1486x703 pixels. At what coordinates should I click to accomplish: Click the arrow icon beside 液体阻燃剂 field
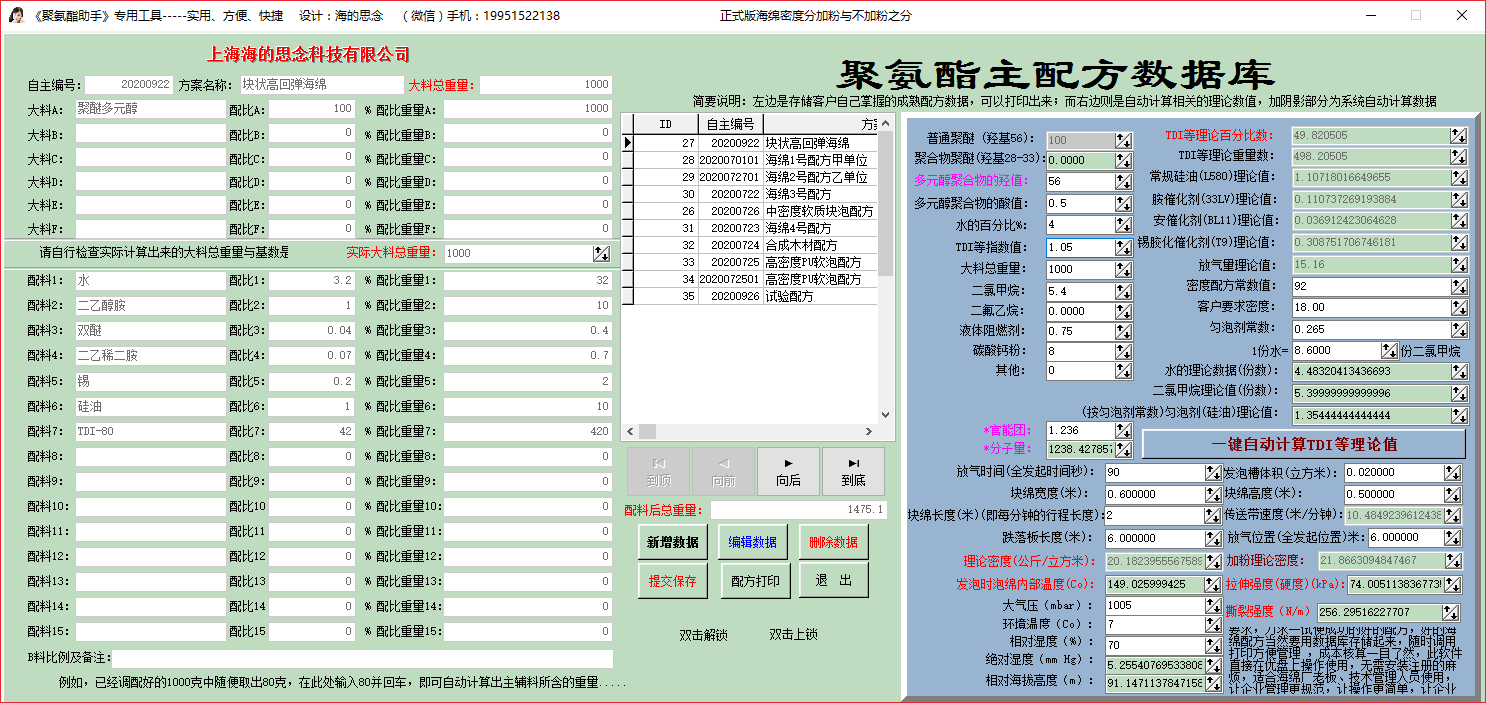click(x=1123, y=332)
